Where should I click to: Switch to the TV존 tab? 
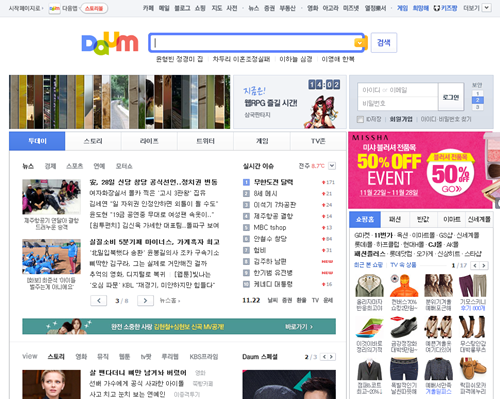click(x=318, y=141)
